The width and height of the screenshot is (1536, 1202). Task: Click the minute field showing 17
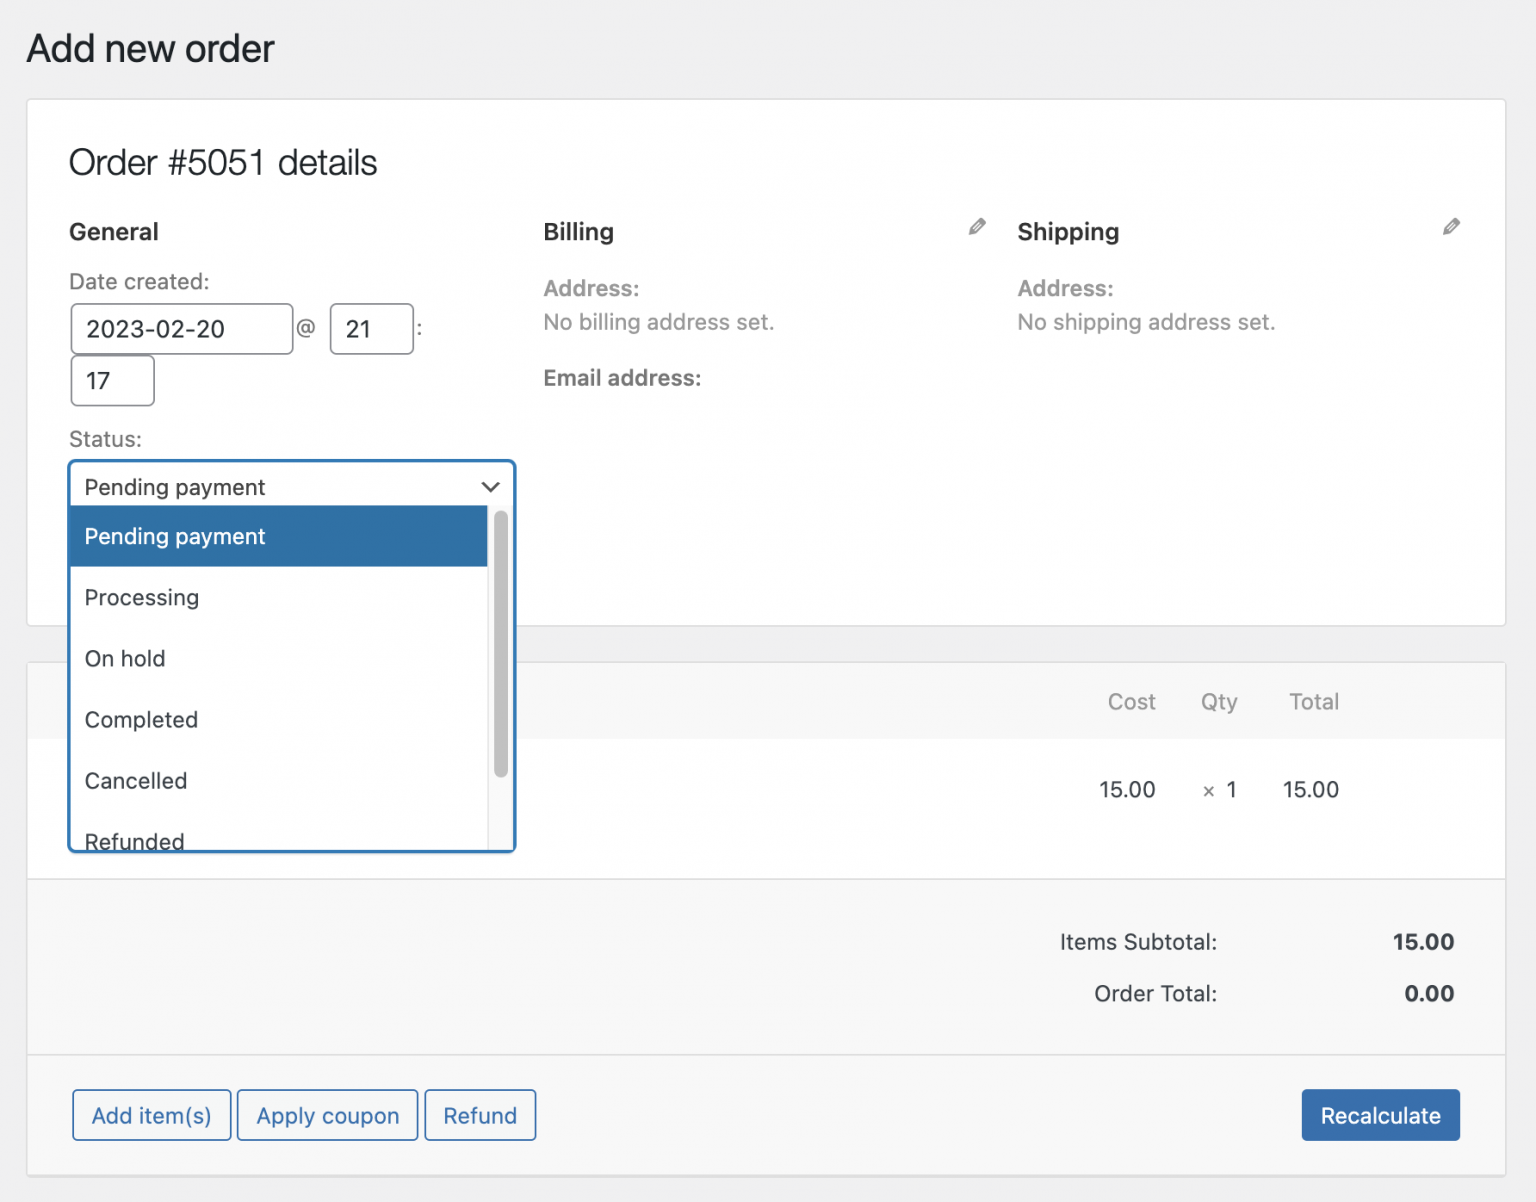click(112, 381)
